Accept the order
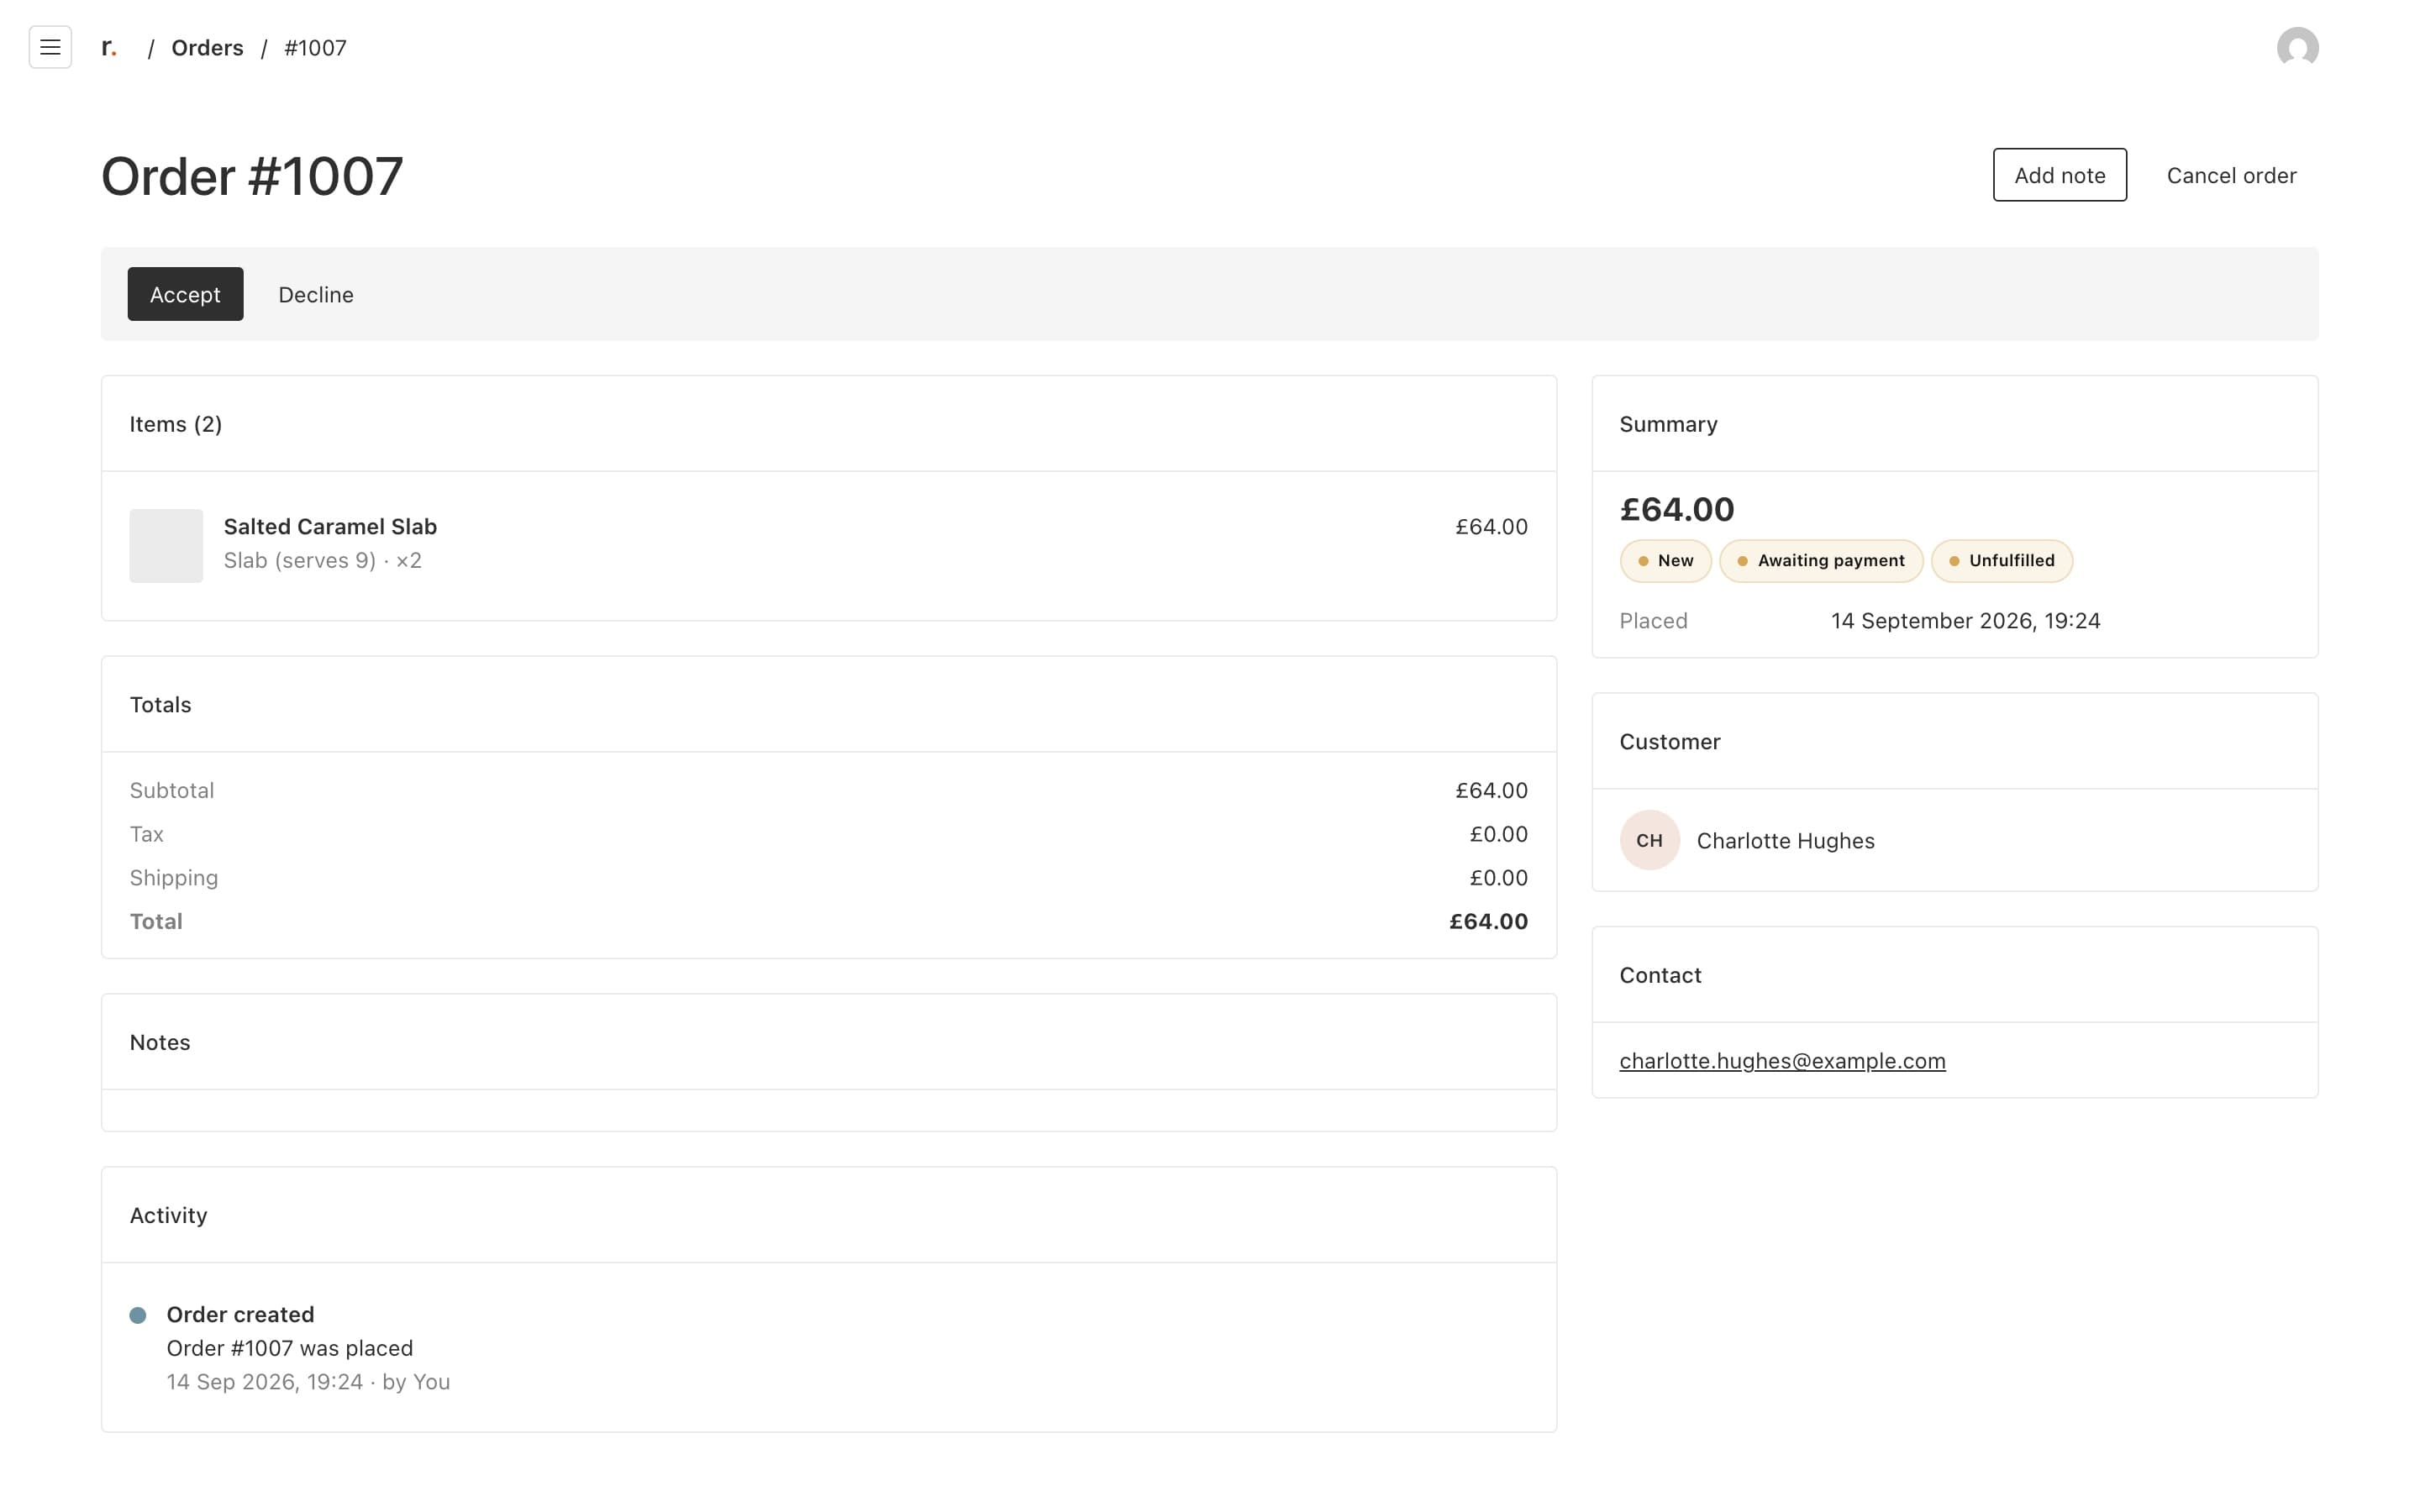The image size is (2420, 1512). pyautogui.click(x=185, y=294)
